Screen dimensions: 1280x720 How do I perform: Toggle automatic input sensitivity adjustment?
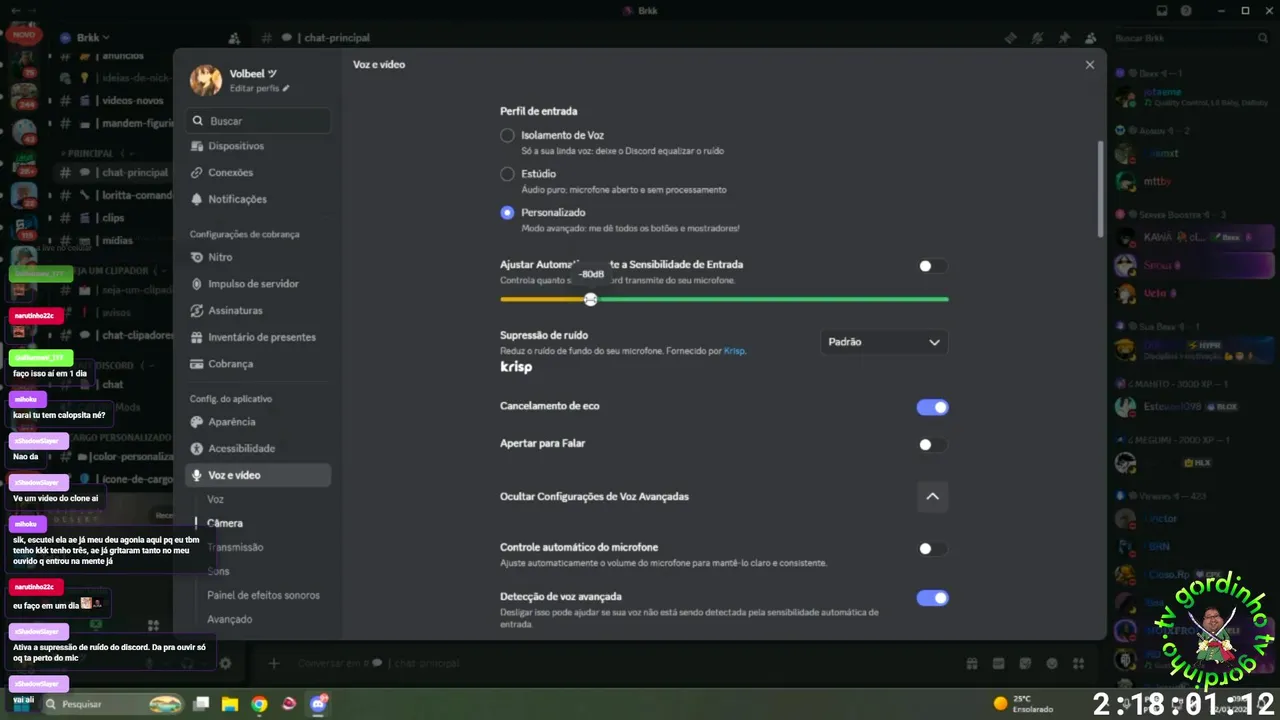tap(932, 266)
